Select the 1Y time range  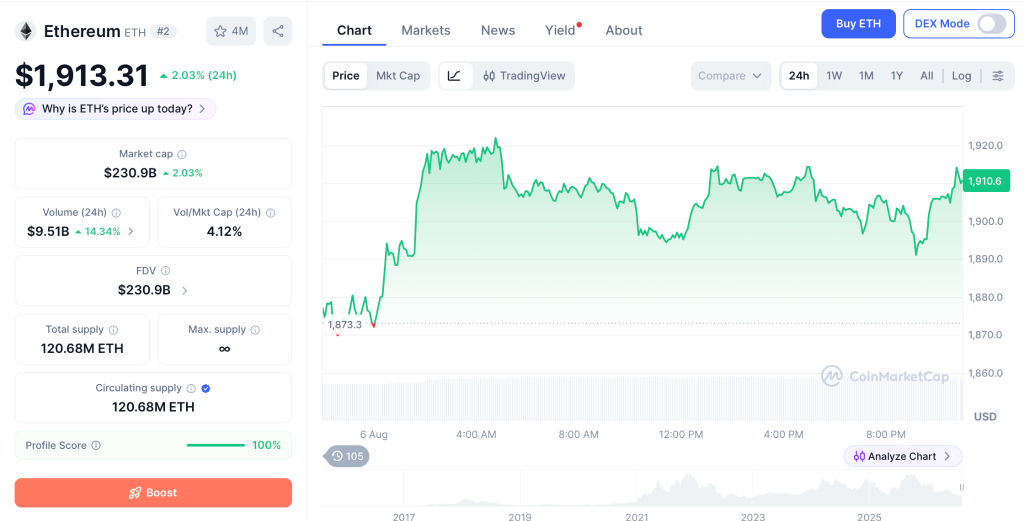click(897, 76)
